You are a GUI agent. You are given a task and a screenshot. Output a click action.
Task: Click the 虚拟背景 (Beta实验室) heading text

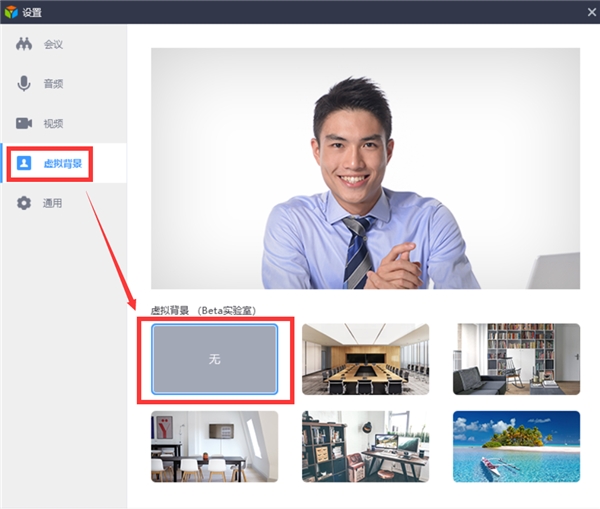tap(203, 310)
